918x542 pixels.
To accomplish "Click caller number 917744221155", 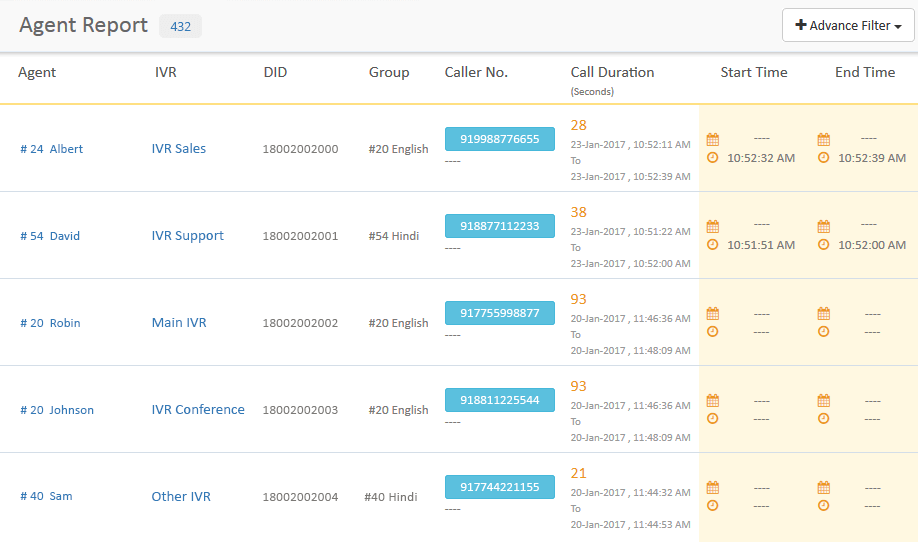I will tap(499, 487).
